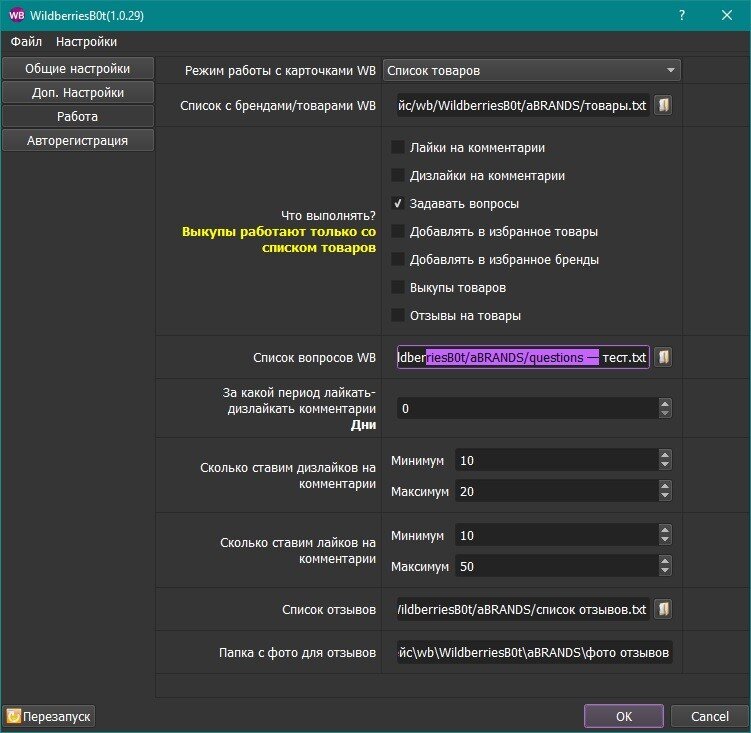Click dislikes Максимум field showing 20

pos(557,492)
